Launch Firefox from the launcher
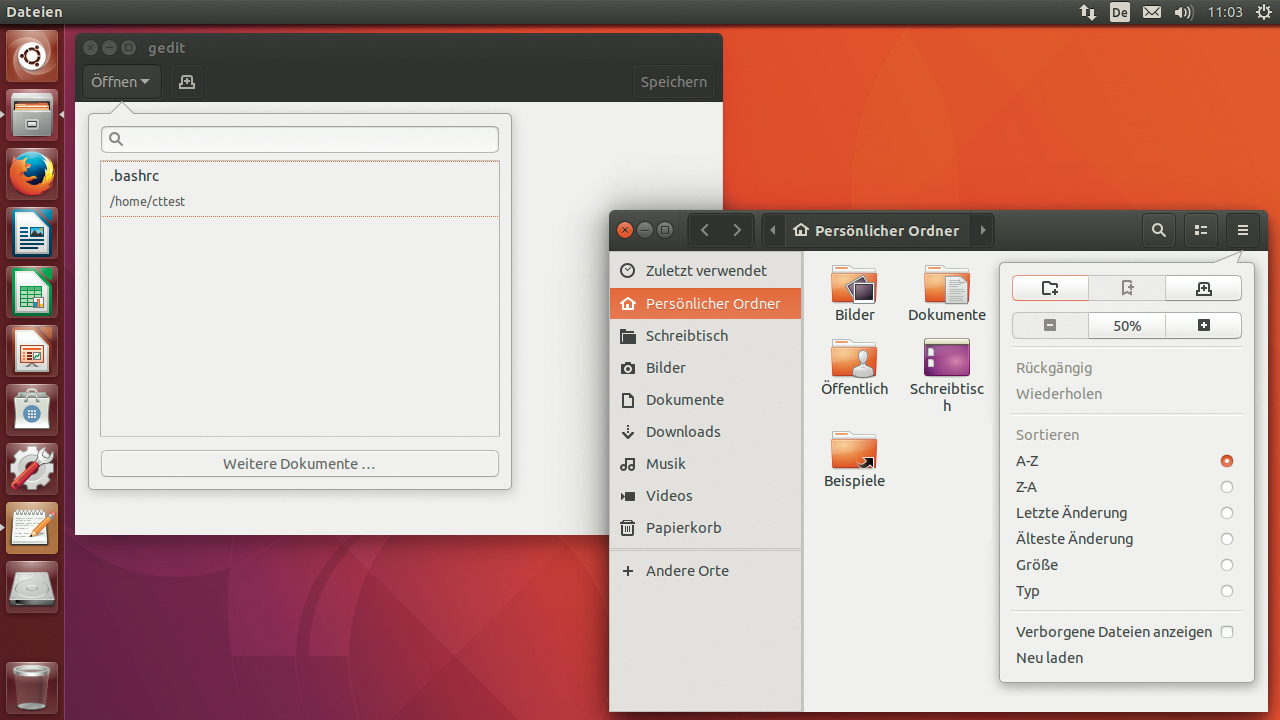 (x=33, y=175)
